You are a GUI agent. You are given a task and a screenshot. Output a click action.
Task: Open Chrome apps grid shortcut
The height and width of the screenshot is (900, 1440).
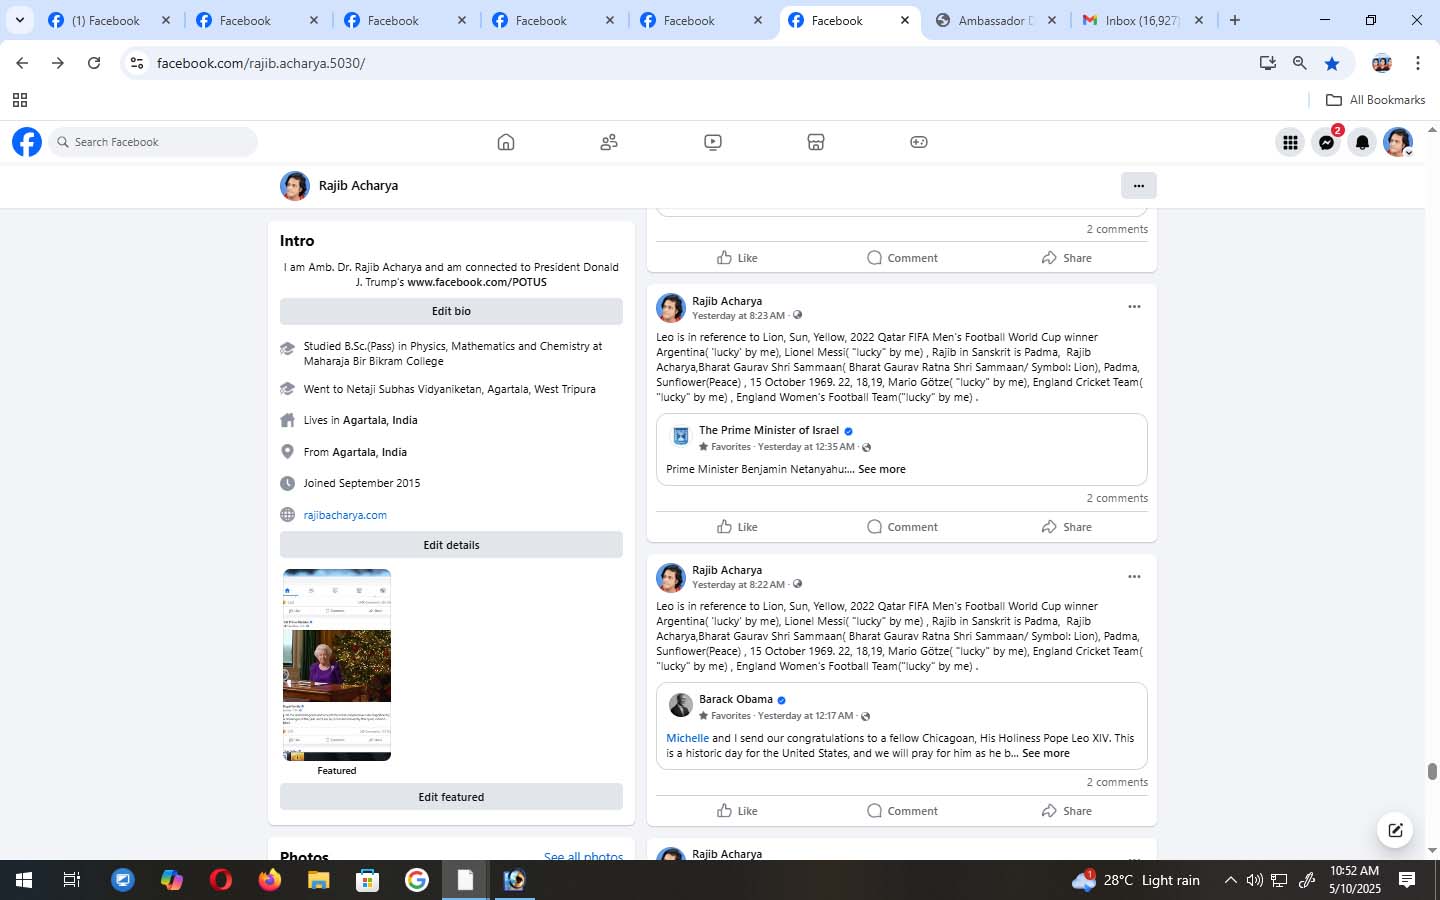pos(20,100)
